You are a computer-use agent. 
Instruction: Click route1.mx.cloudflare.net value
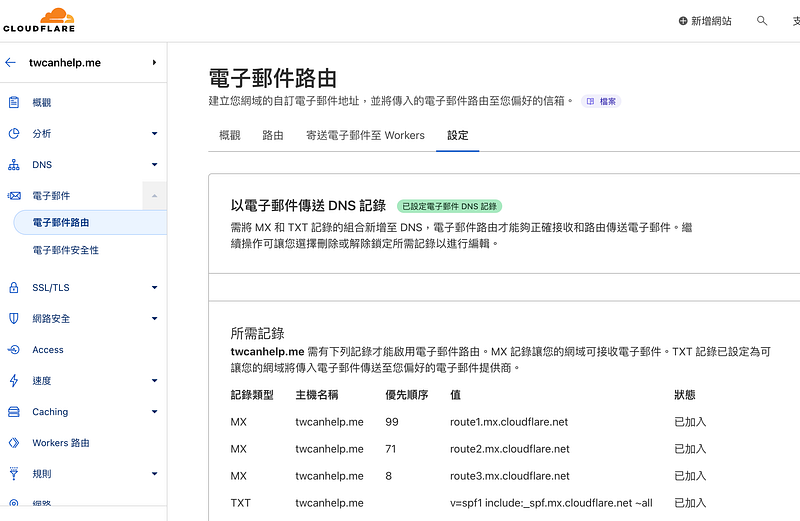[x=509, y=422]
